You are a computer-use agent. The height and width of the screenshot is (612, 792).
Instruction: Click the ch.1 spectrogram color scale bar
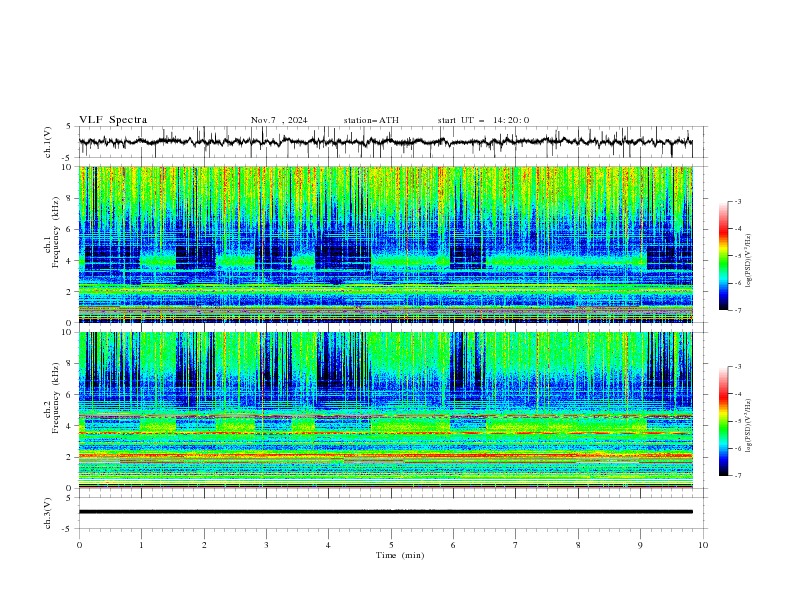click(x=723, y=256)
